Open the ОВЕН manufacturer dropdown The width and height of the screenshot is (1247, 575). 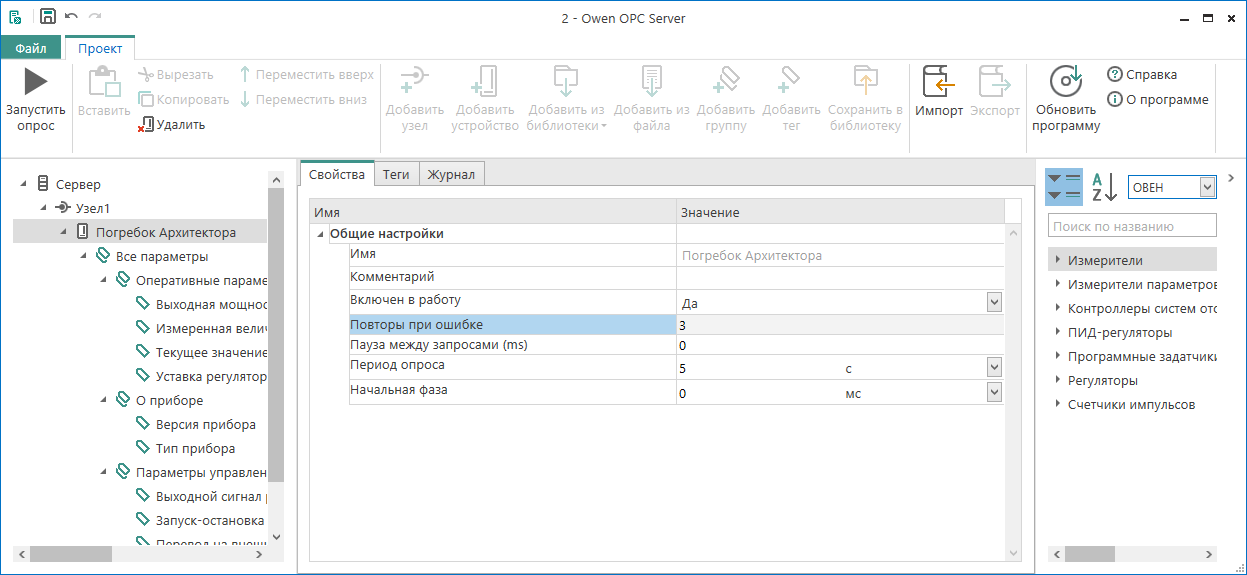tap(1207, 187)
